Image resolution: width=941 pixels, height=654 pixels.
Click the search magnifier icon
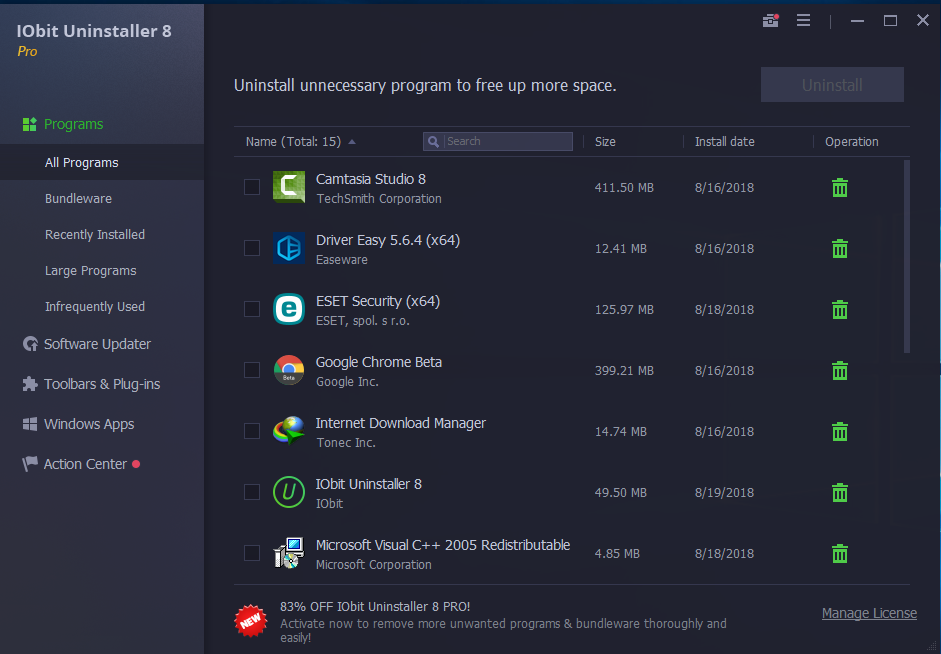pos(433,142)
